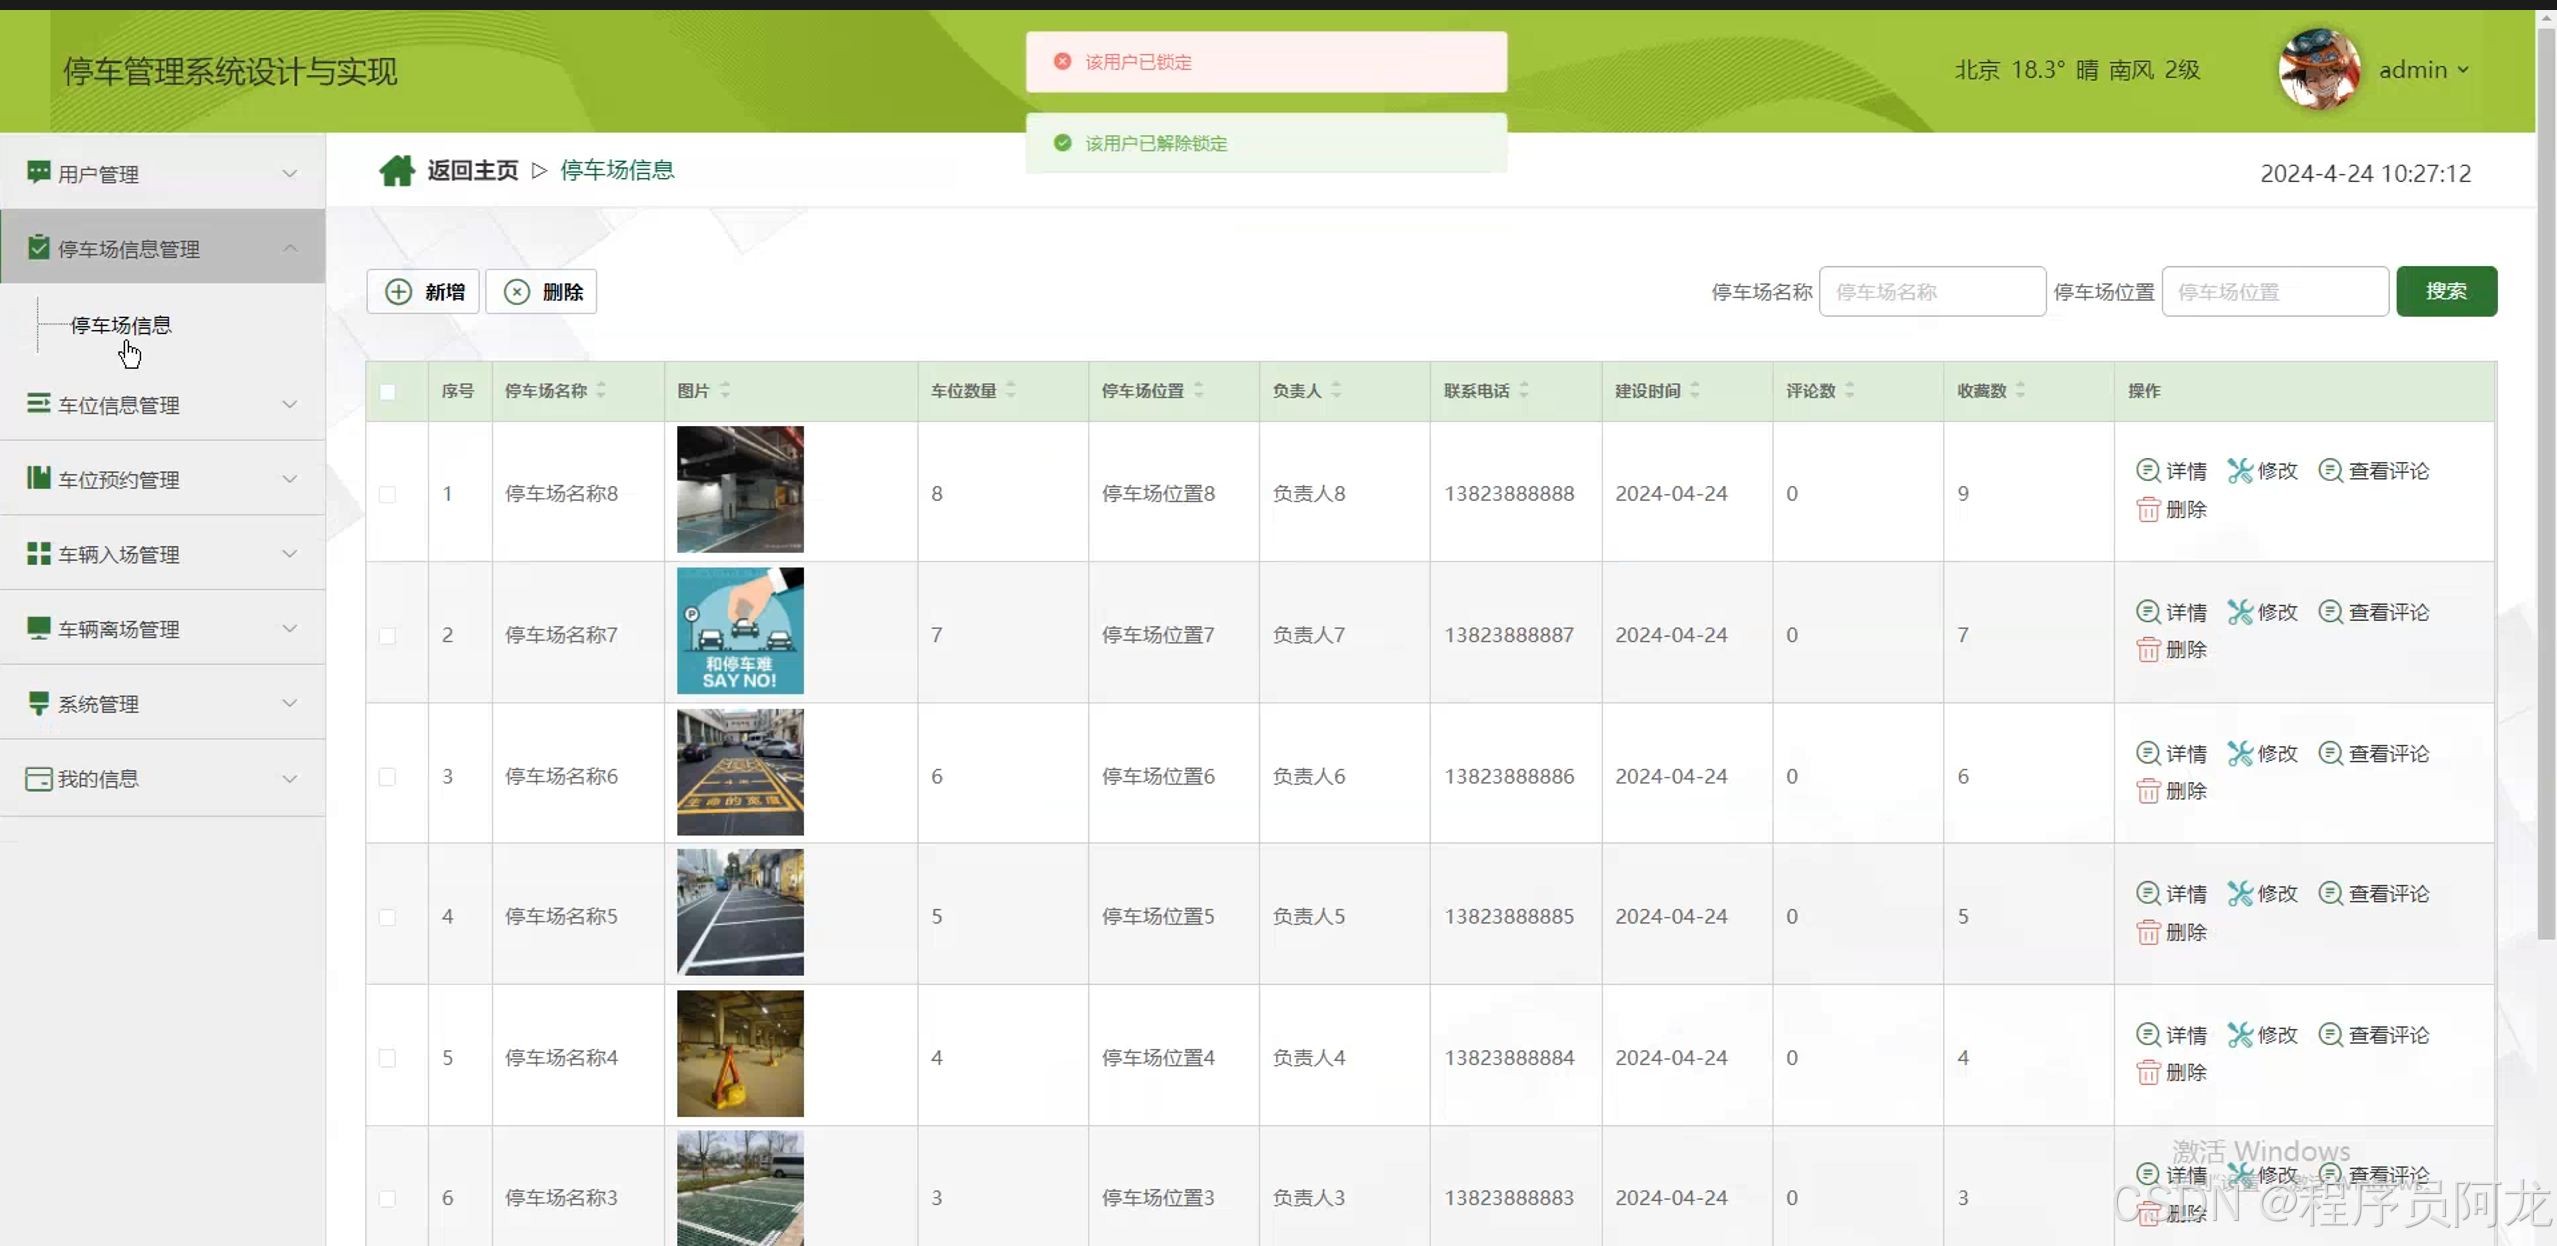Viewport: 2557px width, 1246px height.
Task: Collapse the 停车场信息管理 menu chevron
Action: point(289,248)
